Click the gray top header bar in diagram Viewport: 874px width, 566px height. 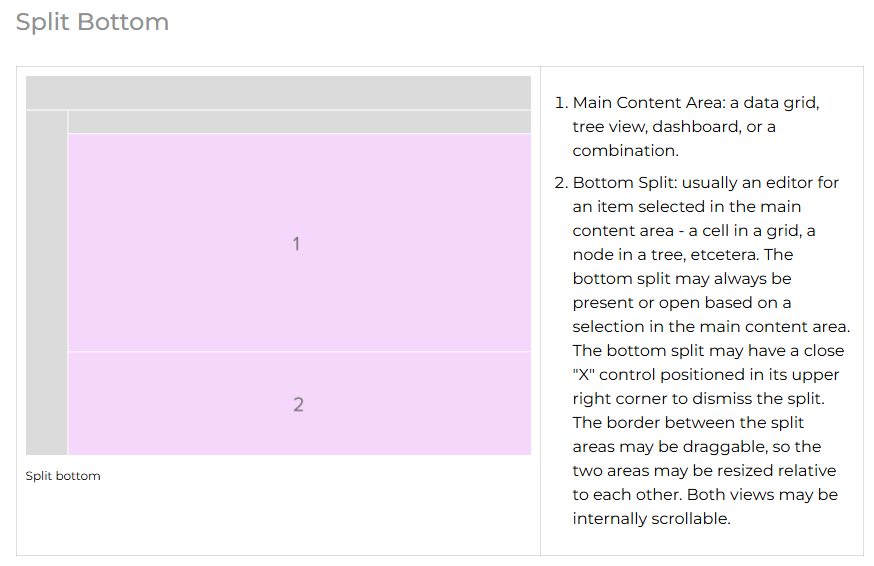tap(278, 93)
